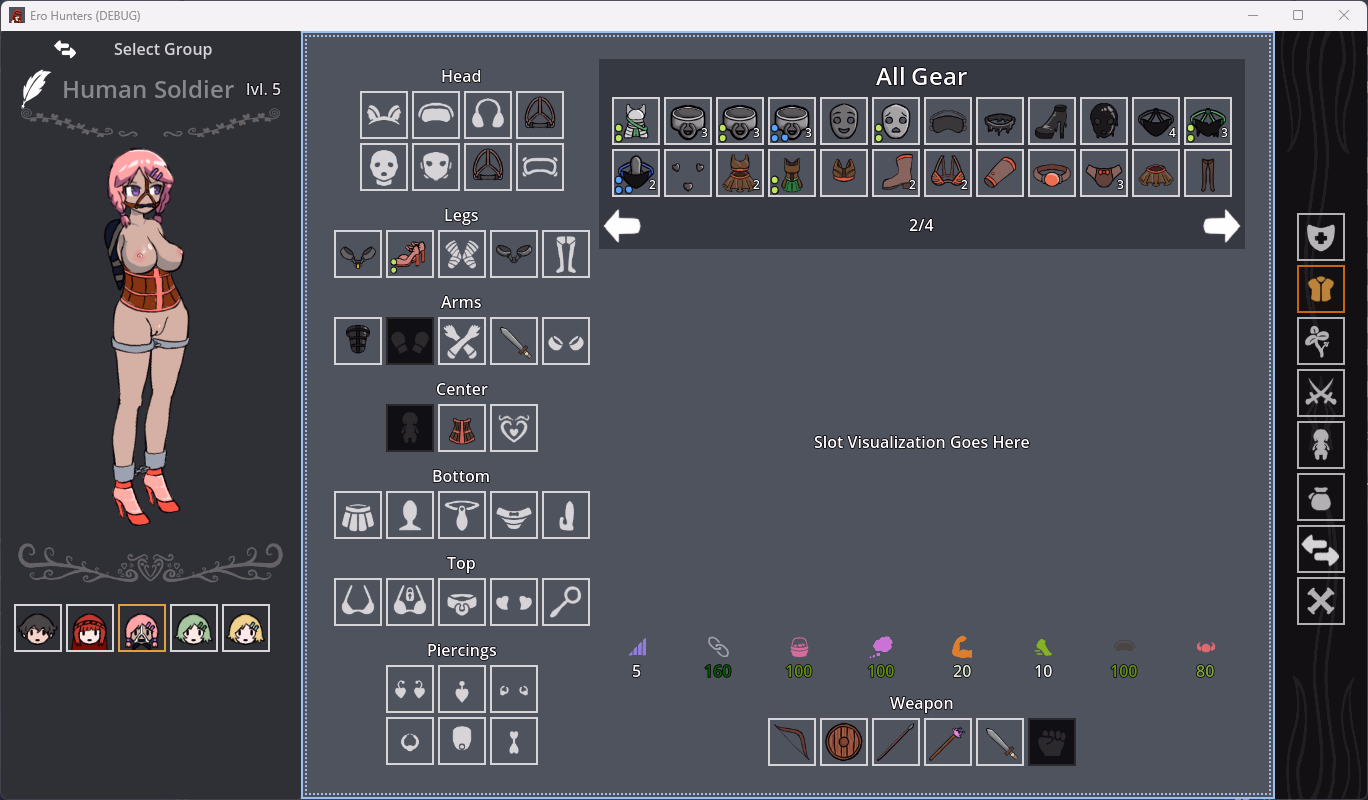Open the shield-with-plus sidebar tab
The height and width of the screenshot is (800, 1368).
[1321, 237]
